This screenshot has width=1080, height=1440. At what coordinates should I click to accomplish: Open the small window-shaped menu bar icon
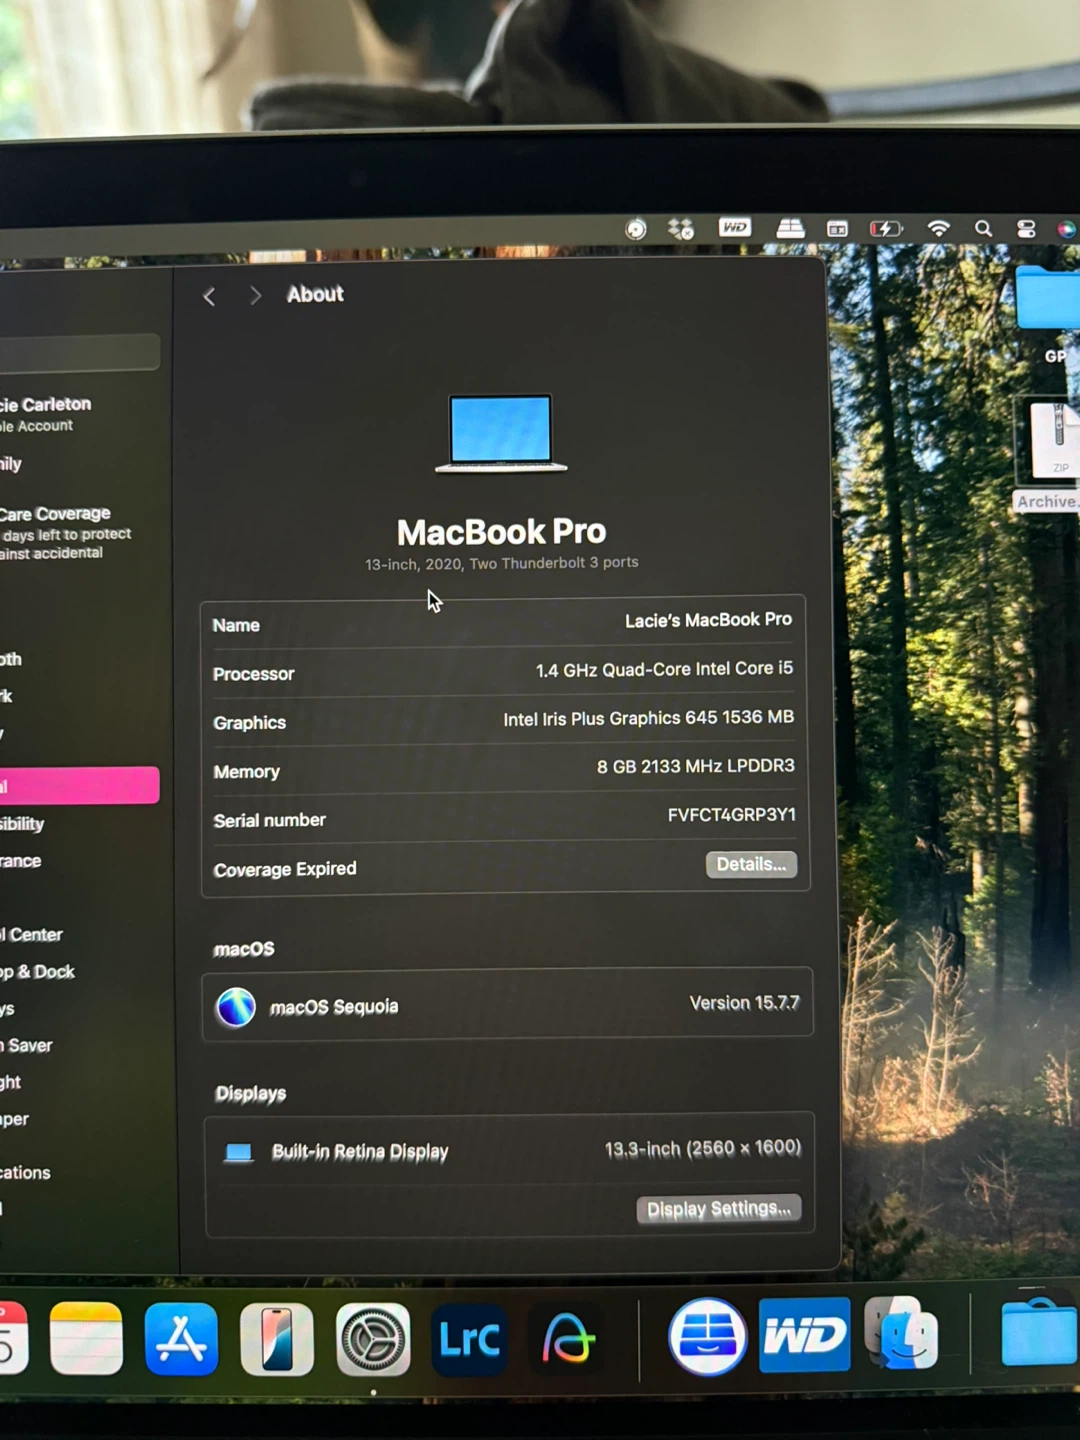pyautogui.click(x=837, y=229)
